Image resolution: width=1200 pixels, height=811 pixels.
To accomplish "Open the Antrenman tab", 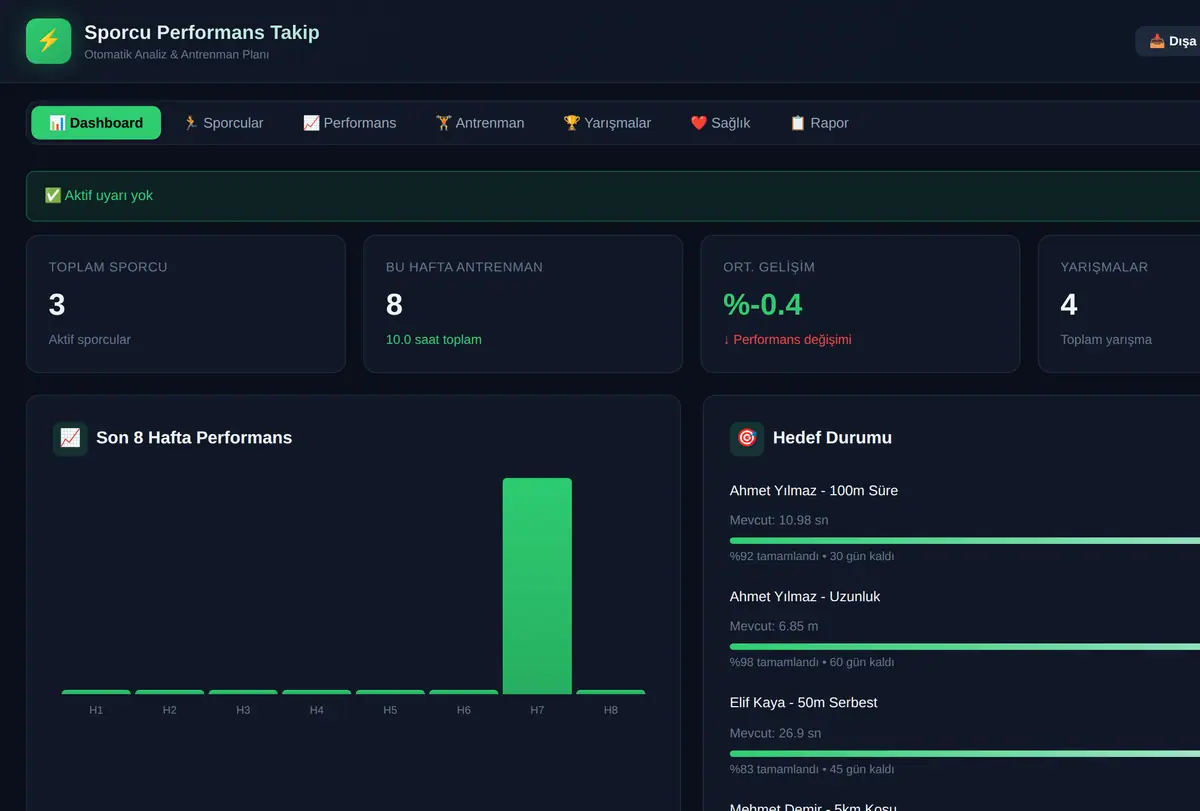I will [480, 123].
